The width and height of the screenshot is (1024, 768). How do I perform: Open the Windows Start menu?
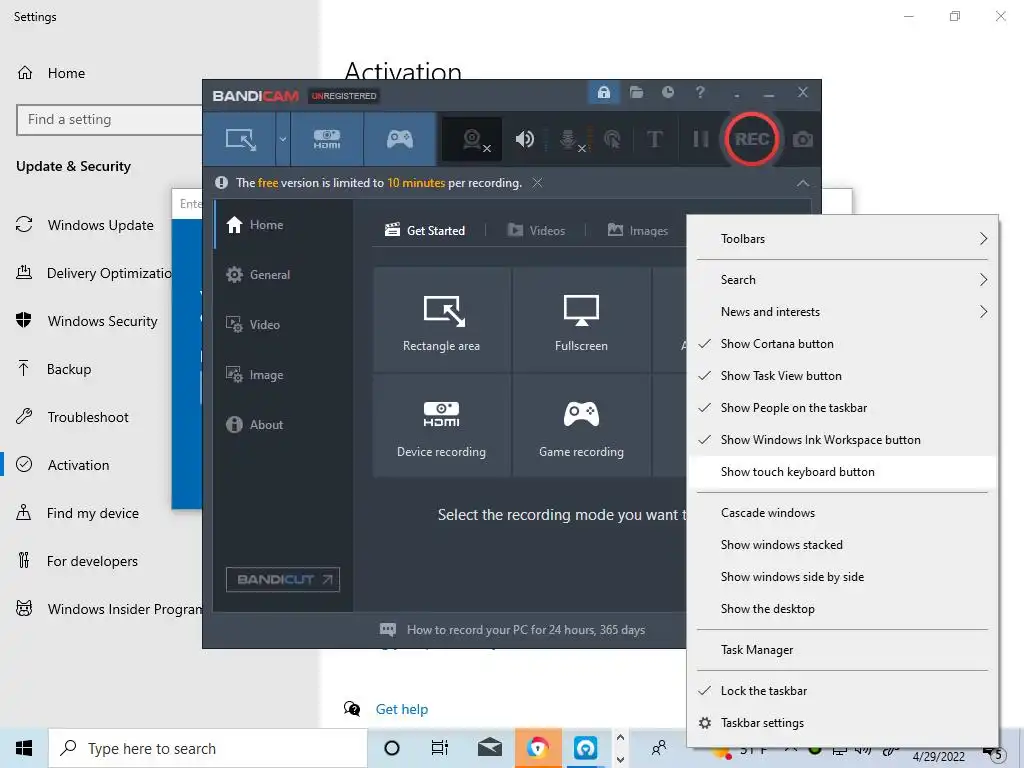coord(24,748)
